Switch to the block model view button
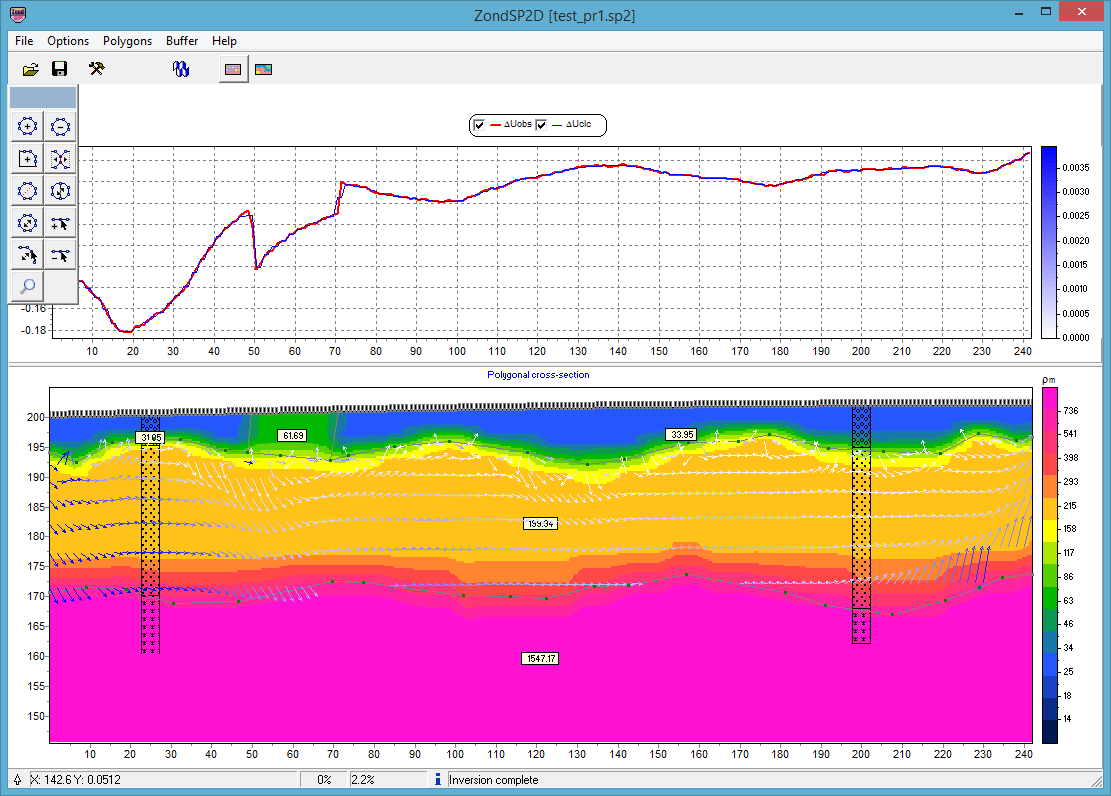Image resolution: width=1111 pixels, height=796 pixels. click(x=234, y=69)
